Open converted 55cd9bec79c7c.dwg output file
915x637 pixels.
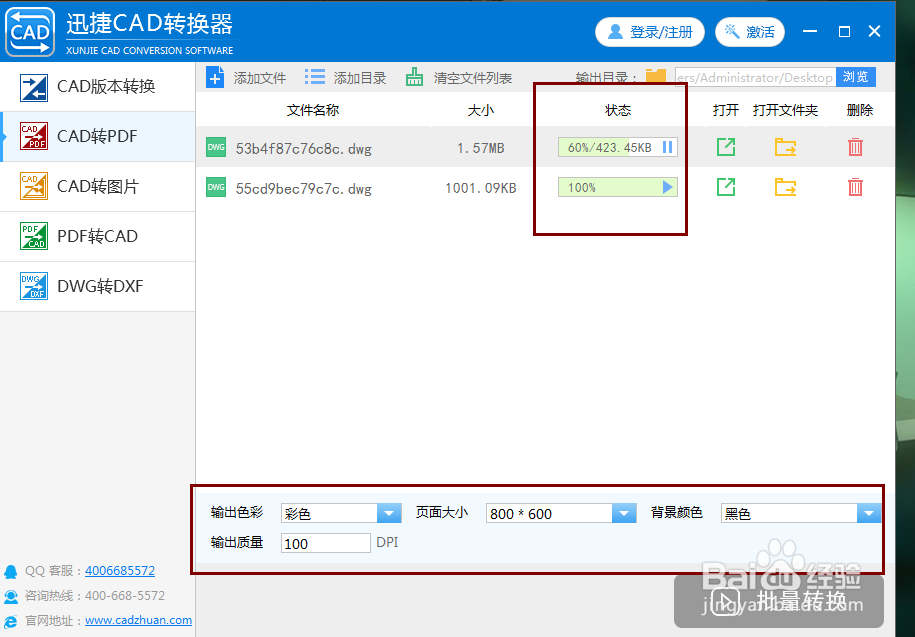[725, 187]
